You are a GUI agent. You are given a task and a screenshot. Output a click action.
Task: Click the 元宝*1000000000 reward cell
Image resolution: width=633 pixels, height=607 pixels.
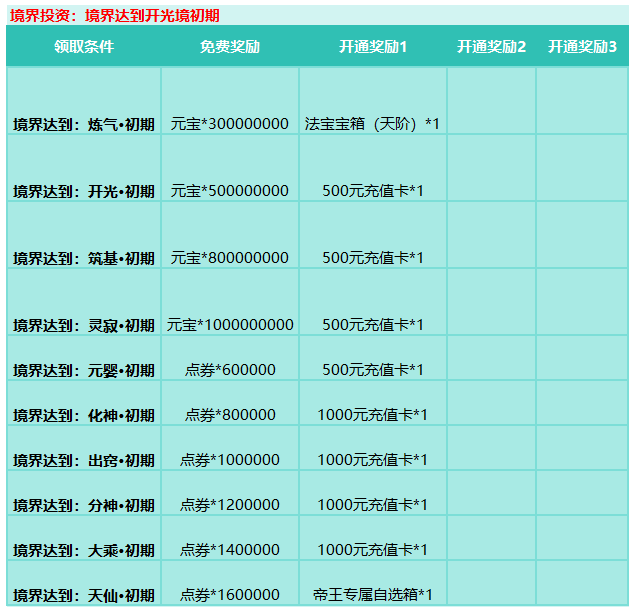tap(230, 325)
